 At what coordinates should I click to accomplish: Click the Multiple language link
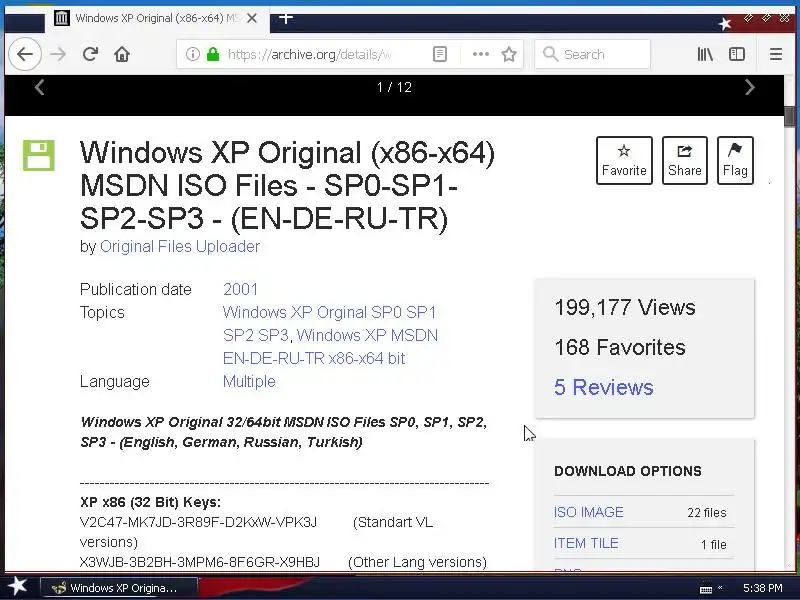(x=249, y=381)
